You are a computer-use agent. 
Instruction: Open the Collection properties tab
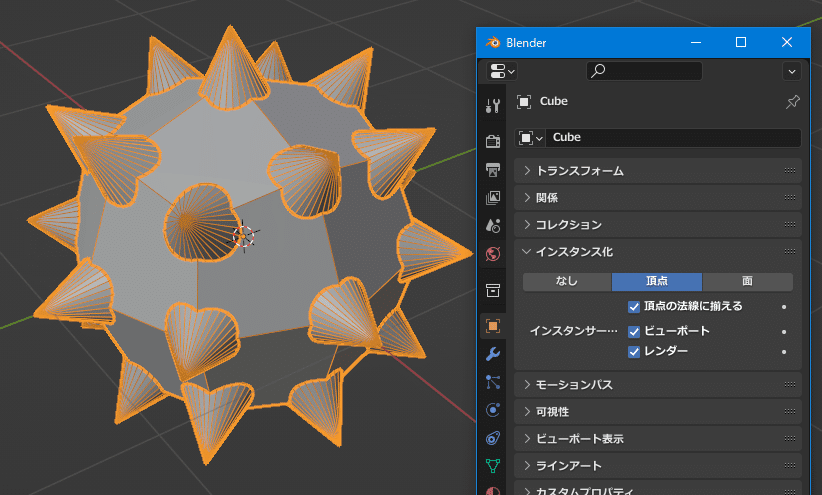[493, 290]
